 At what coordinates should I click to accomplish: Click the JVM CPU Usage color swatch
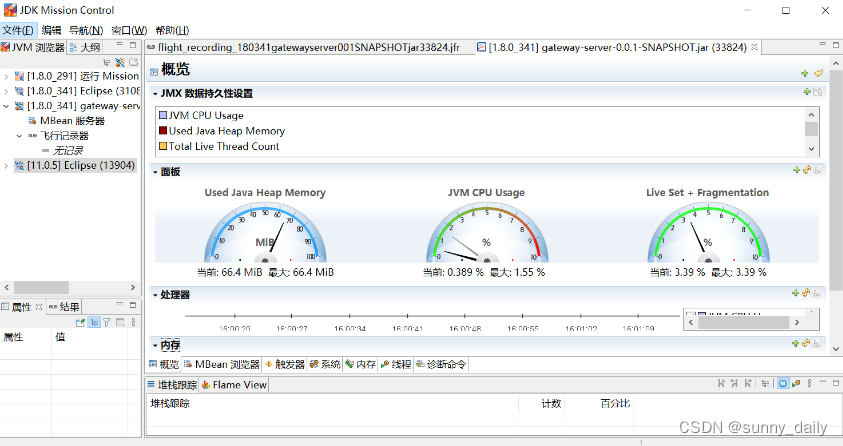pyautogui.click(x=163, y=115)
